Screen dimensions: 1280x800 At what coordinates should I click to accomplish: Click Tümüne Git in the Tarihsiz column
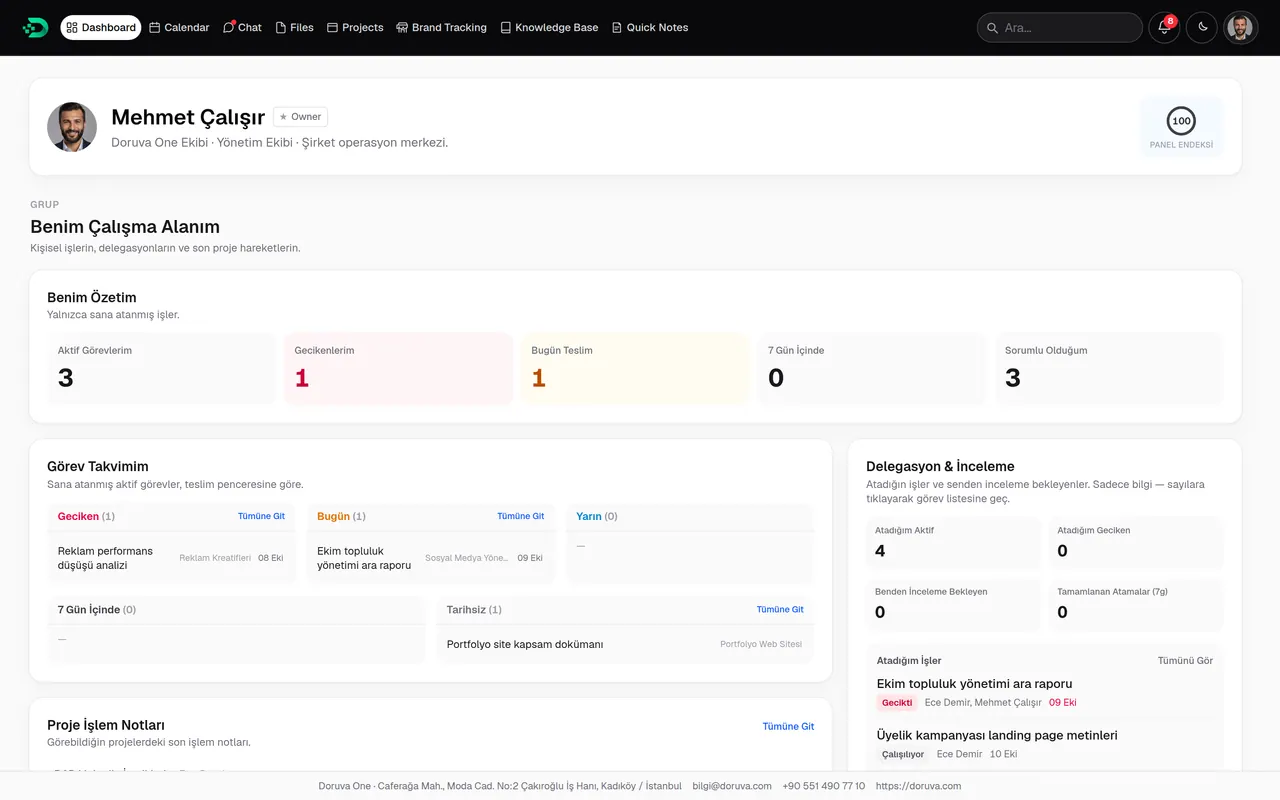tap(780, 610)
